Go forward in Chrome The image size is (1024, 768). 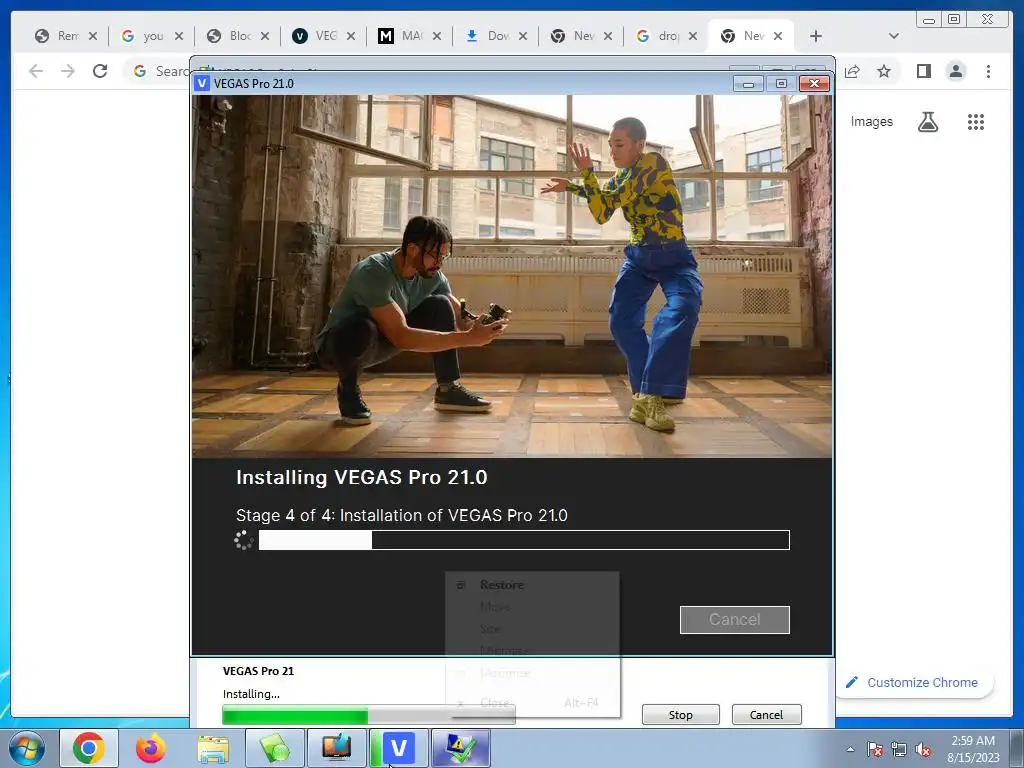tap(68, 71)
